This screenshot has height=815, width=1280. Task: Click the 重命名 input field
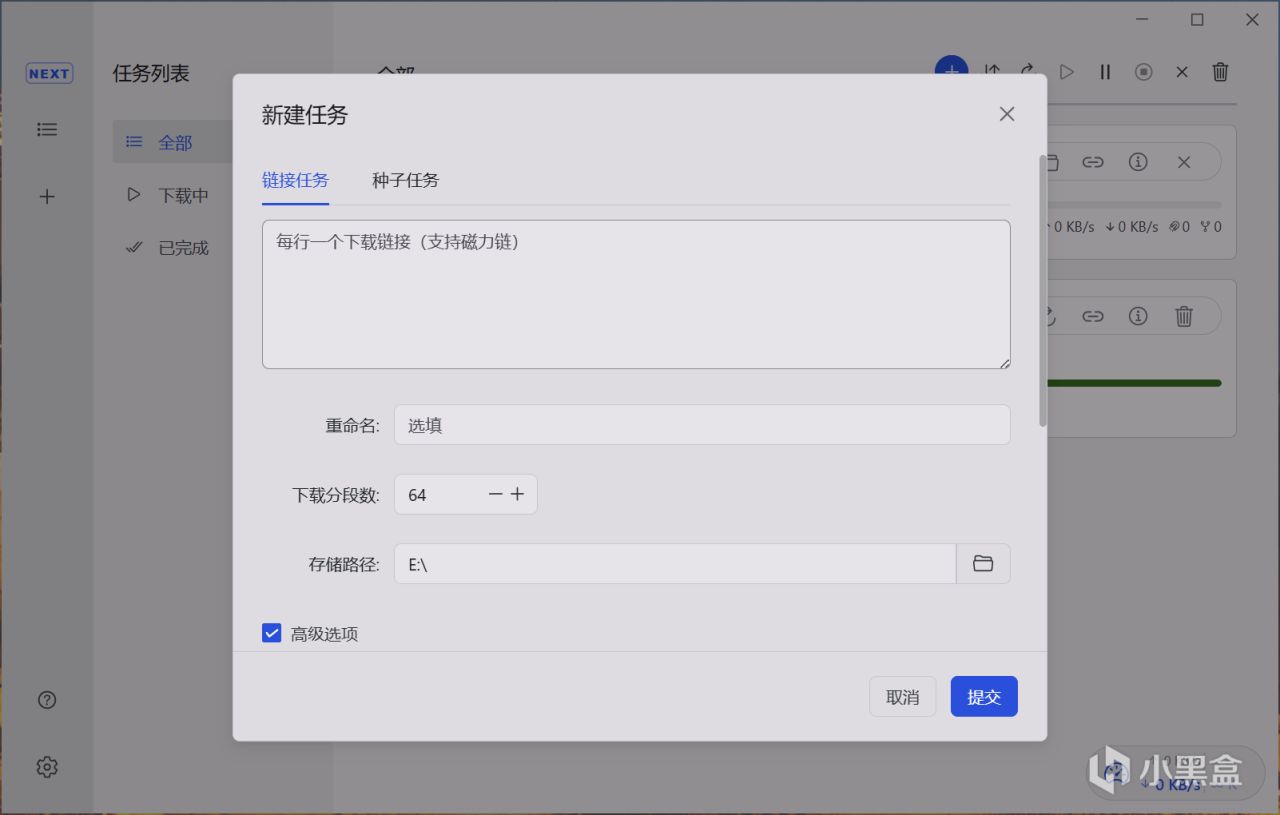pos(702,425)
